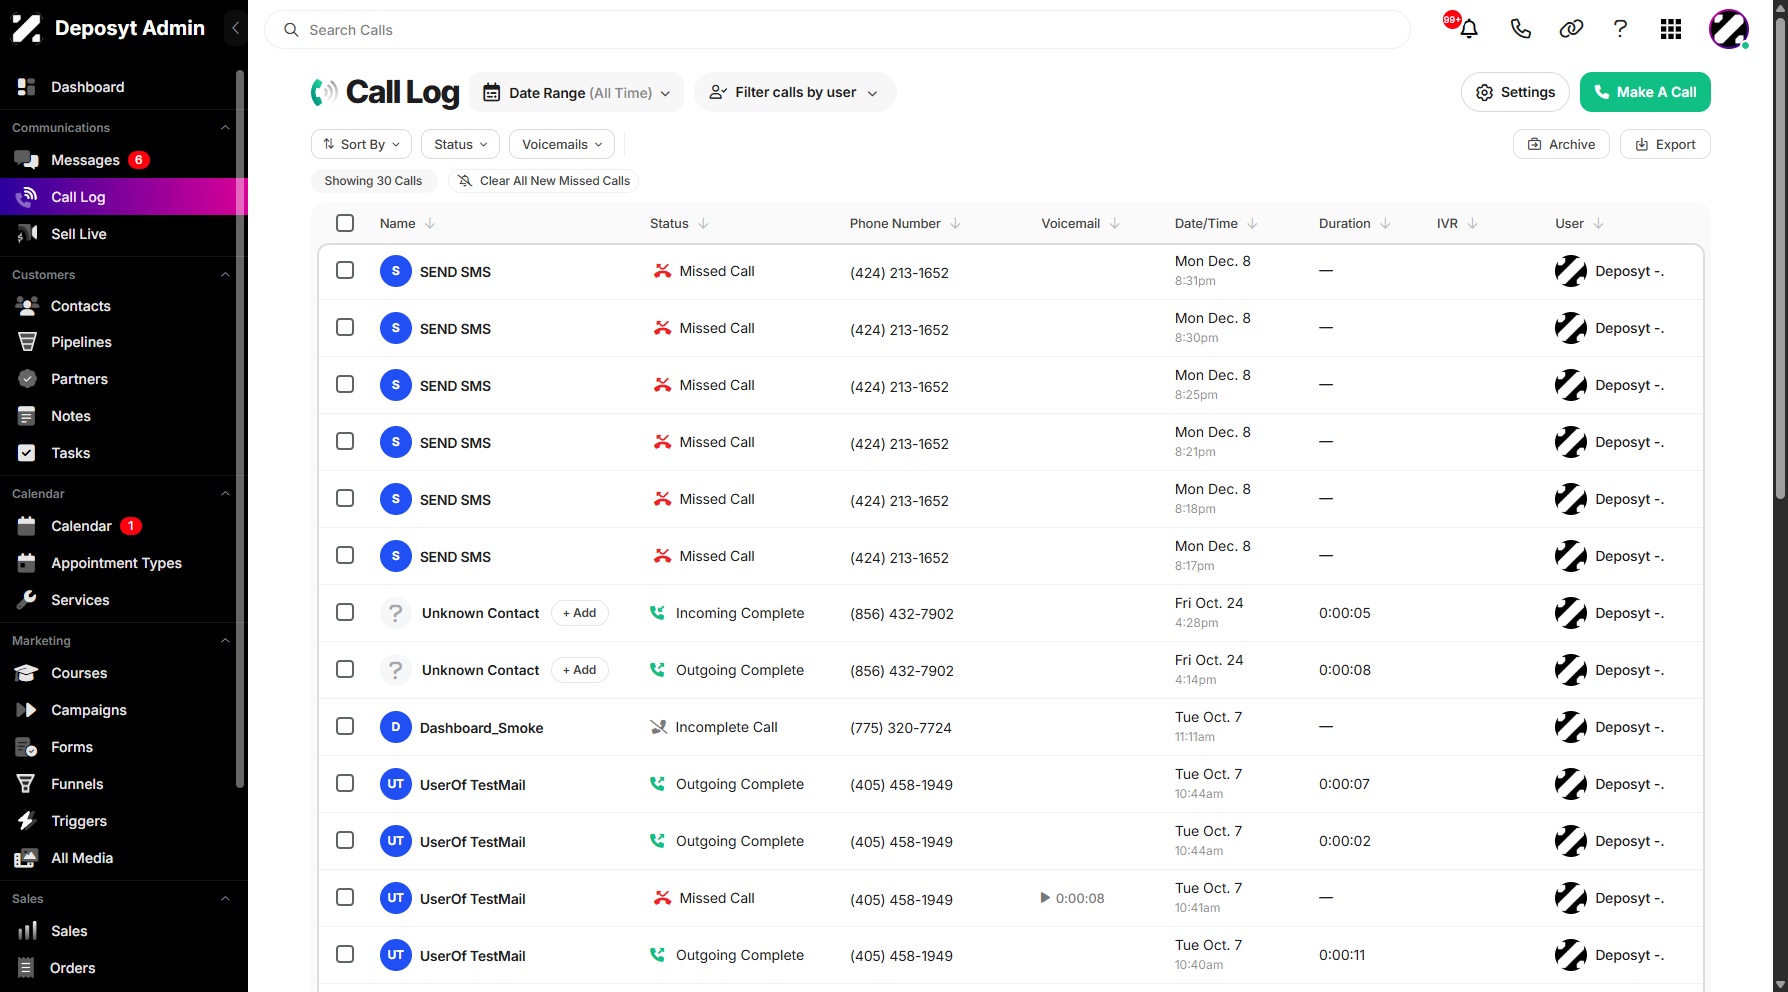Open the user profile avatar menu
This screenshot has height=992, width=1788.
point(1729,29)
